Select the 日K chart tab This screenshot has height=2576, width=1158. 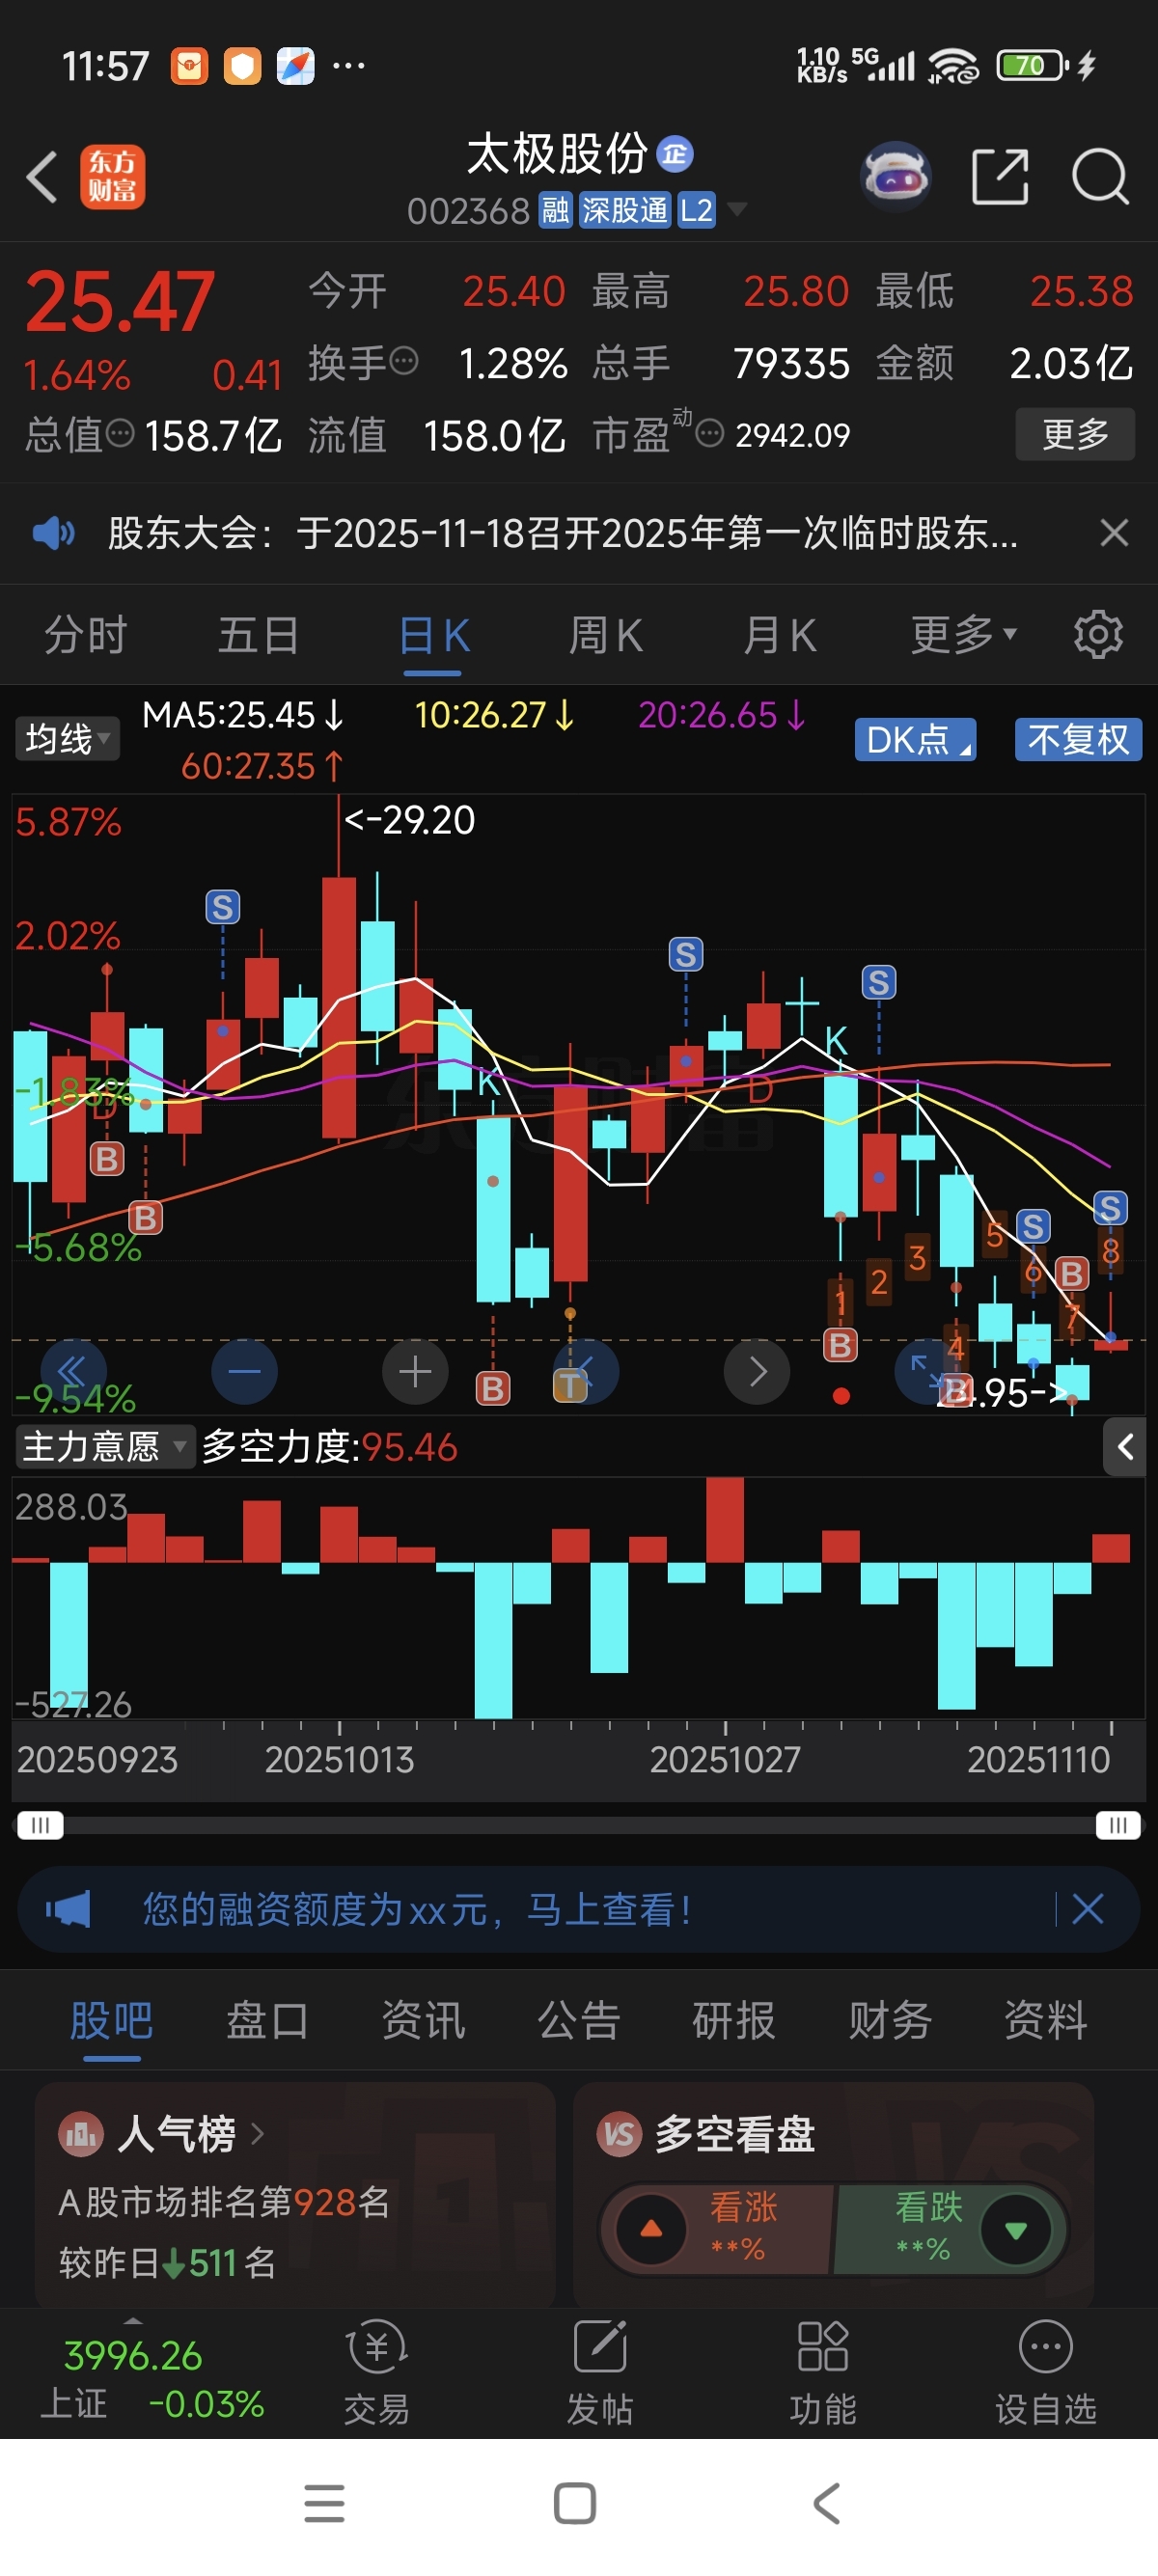(433, 635)
